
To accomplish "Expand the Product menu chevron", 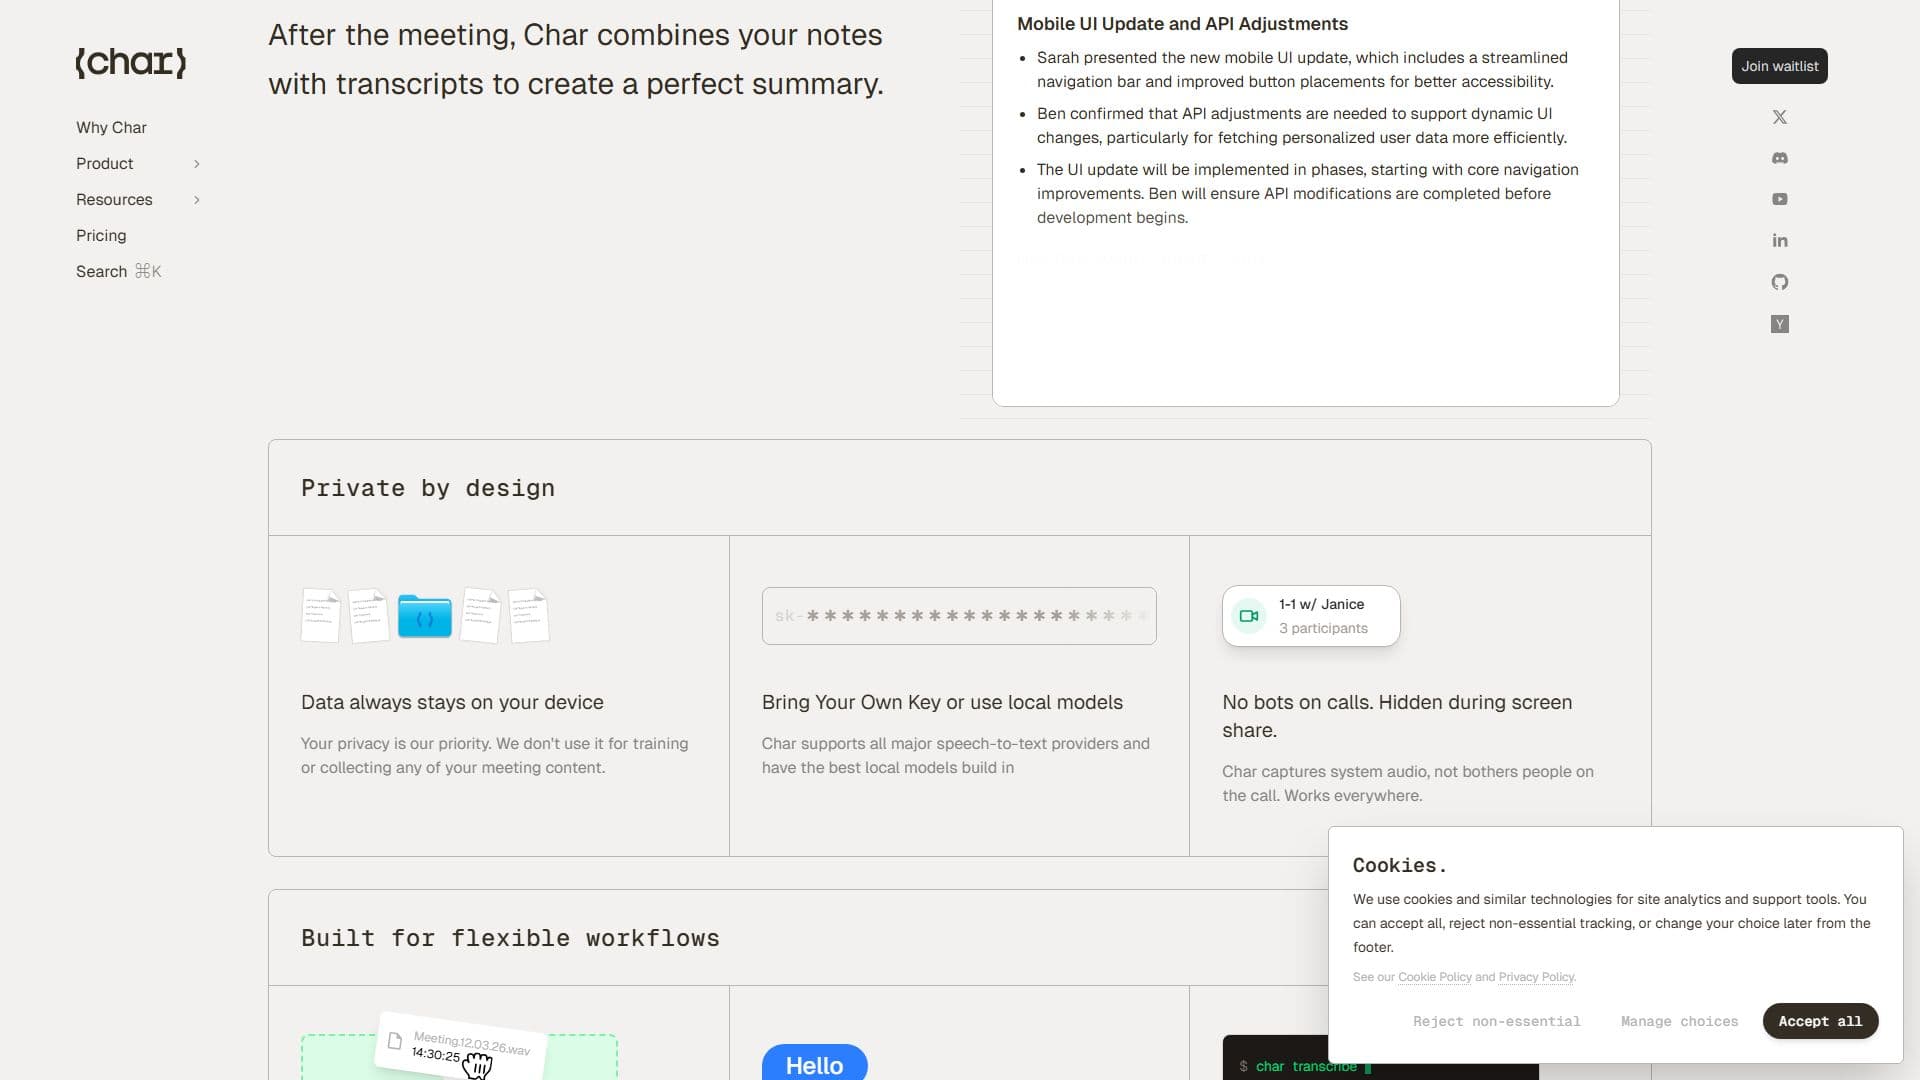I will tap(197, 164).
